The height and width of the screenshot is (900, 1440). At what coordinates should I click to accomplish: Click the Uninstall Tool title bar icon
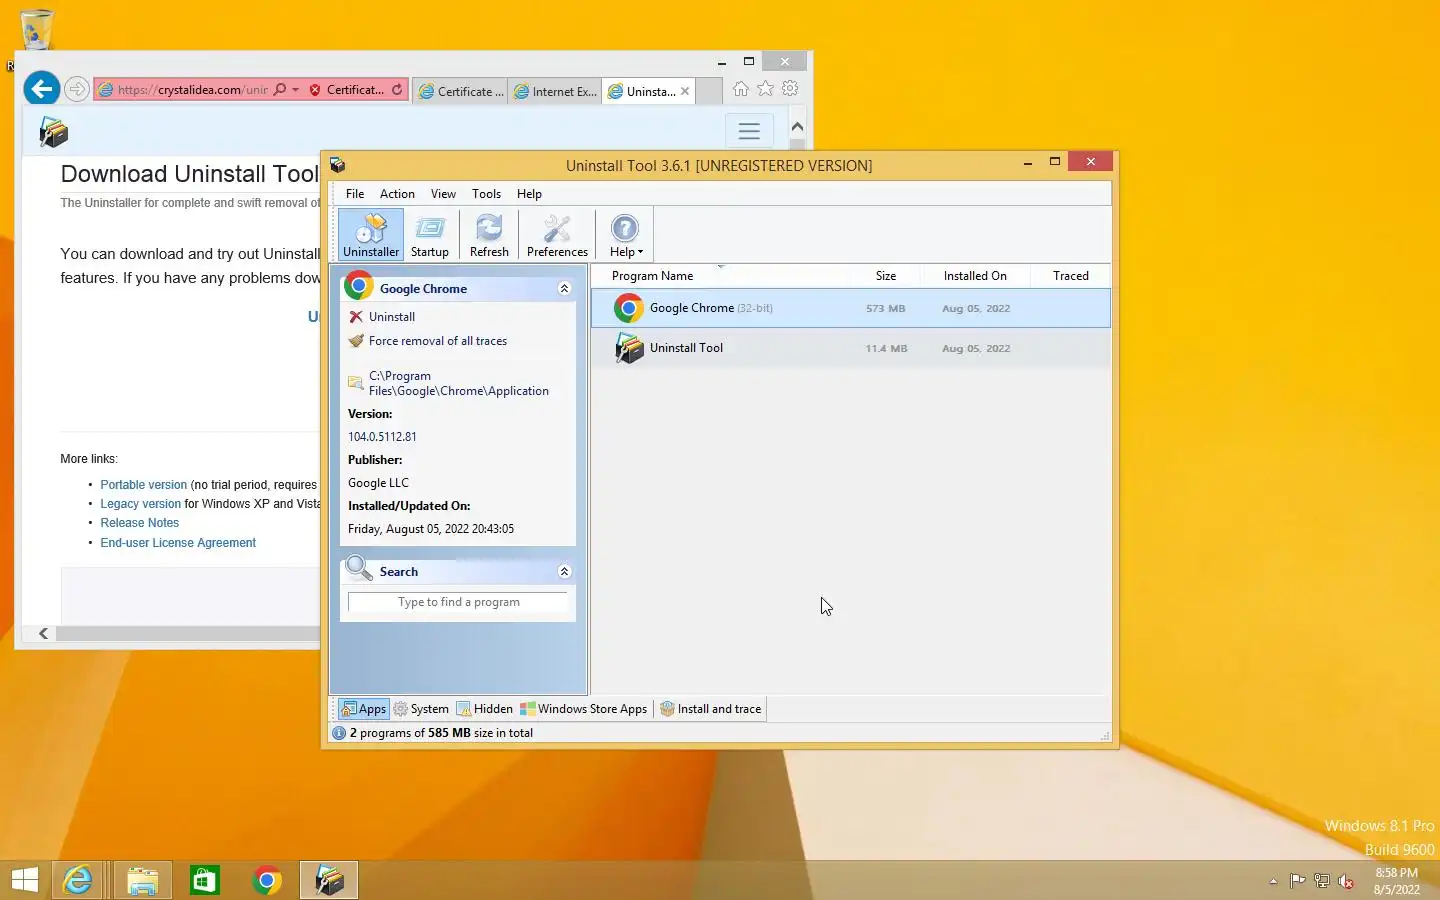338,165
